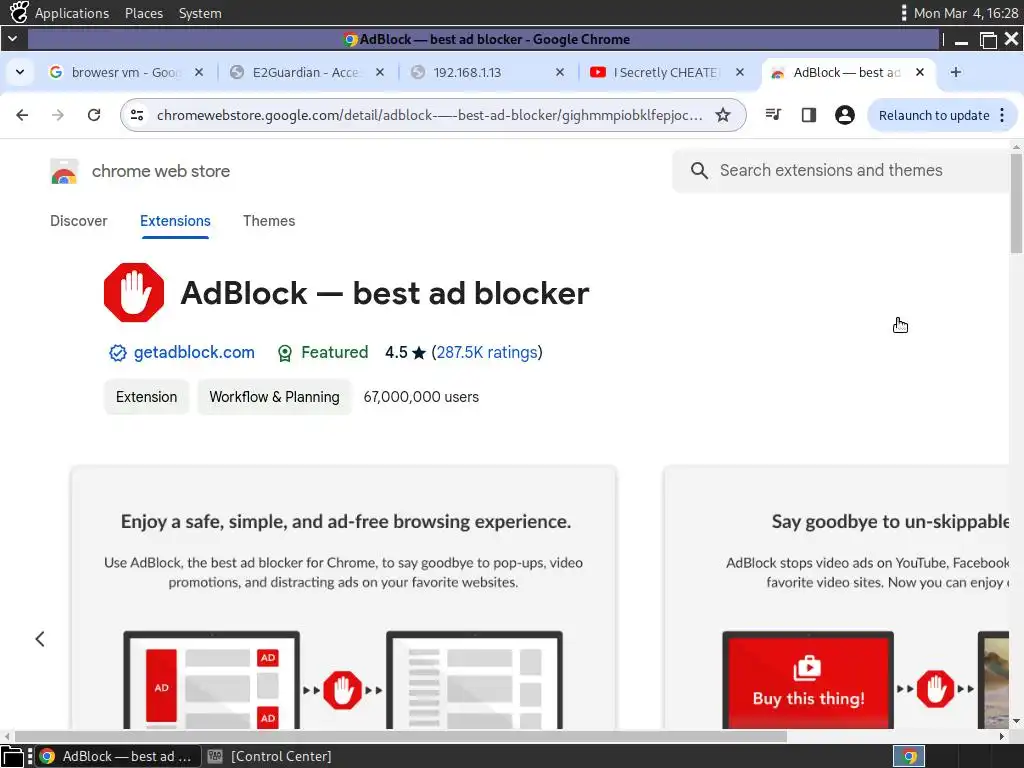Click the AdBlock Chrome taskbar button
Screen dimensions: 1024x768
click(118, 756)
